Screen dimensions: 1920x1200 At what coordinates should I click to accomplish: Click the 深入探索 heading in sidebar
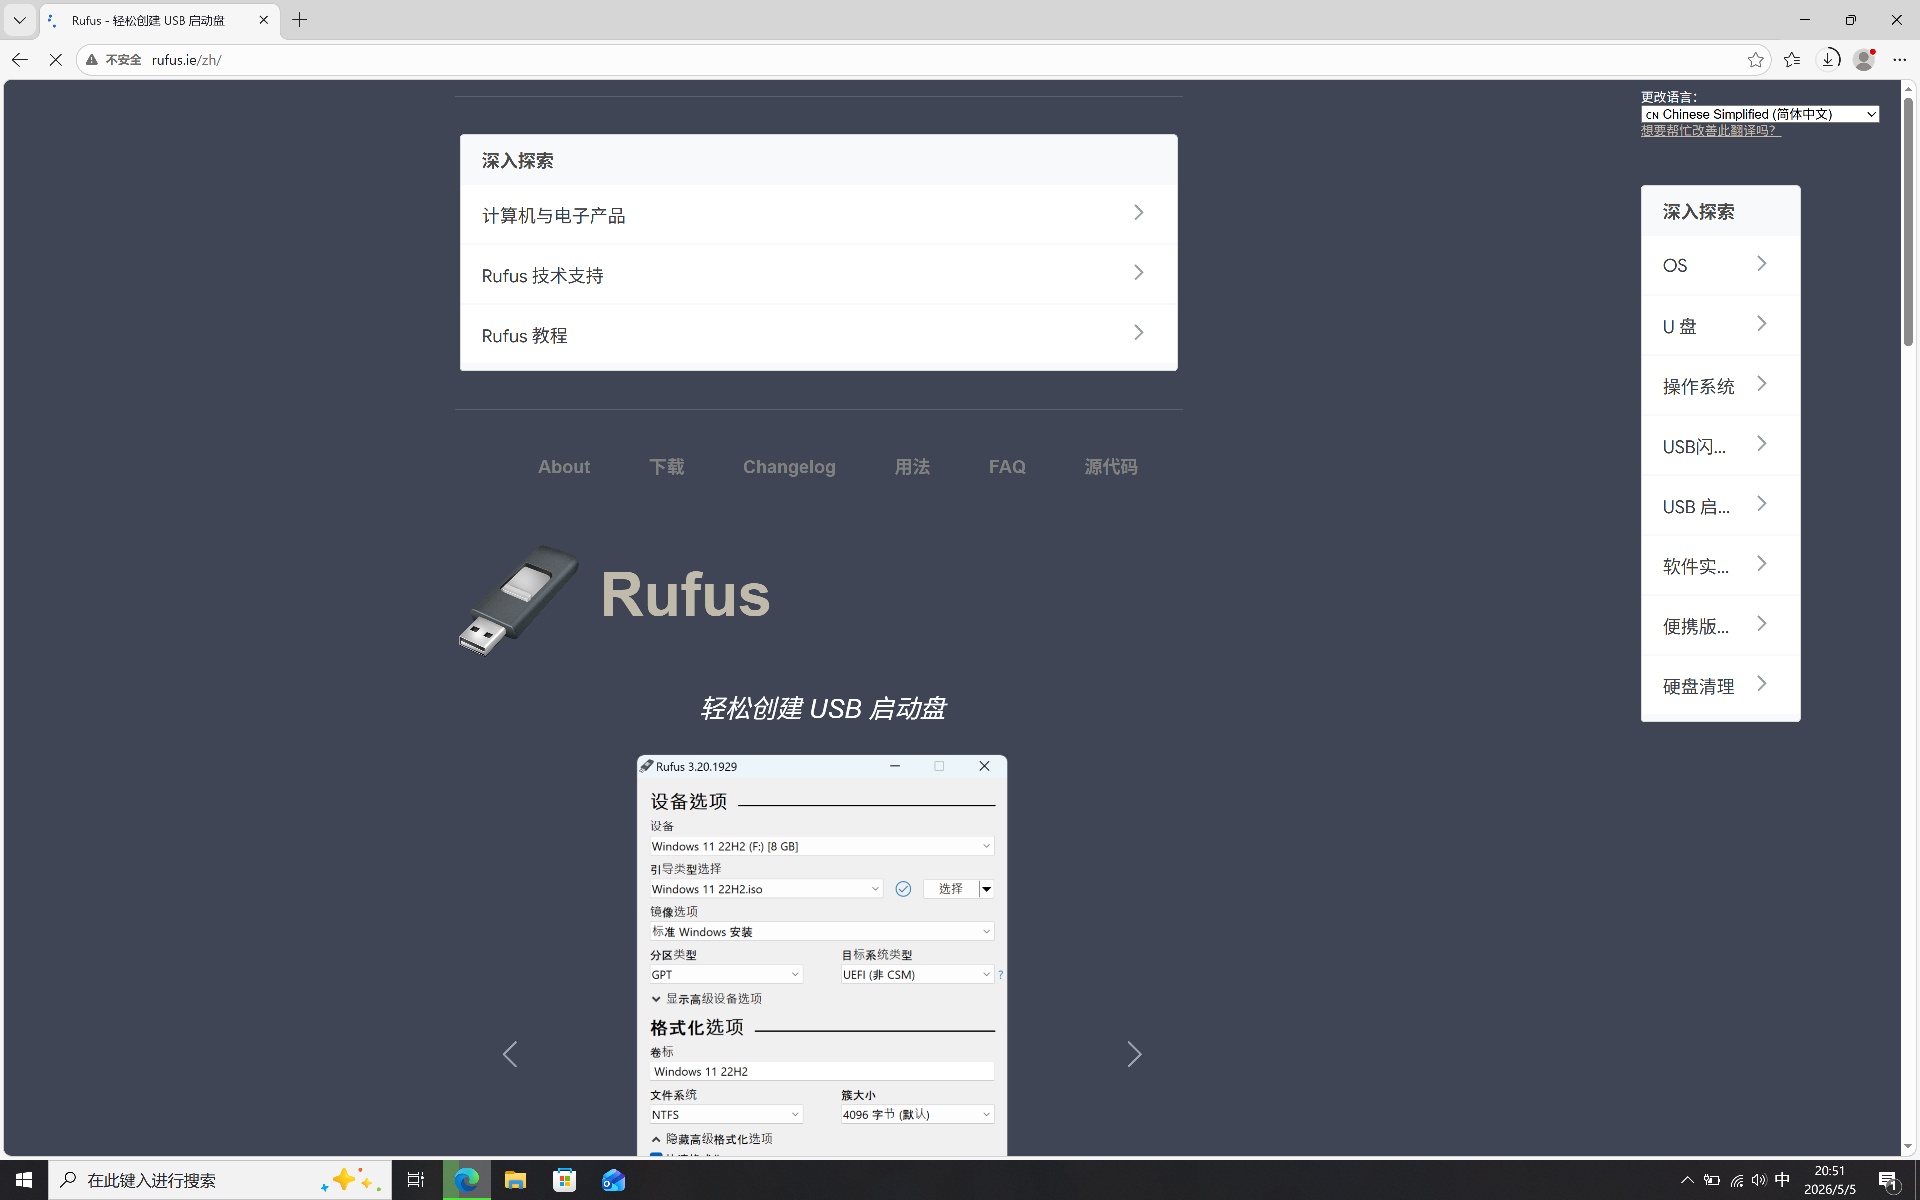[x=1698, y=212]
